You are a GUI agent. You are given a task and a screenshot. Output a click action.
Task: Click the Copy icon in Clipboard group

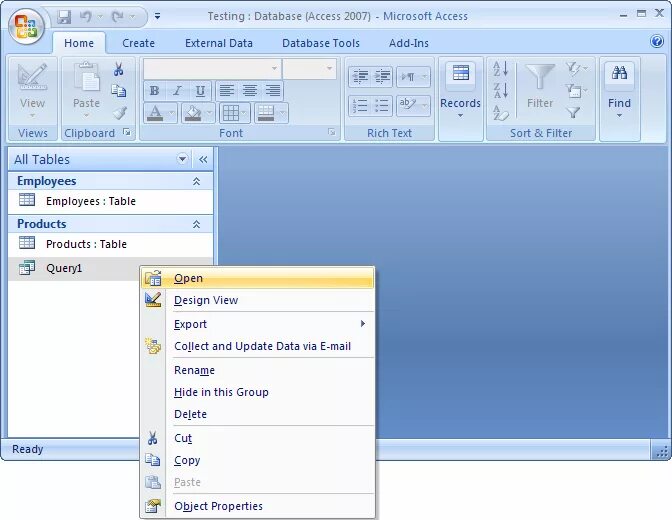(x=119, y=90)
